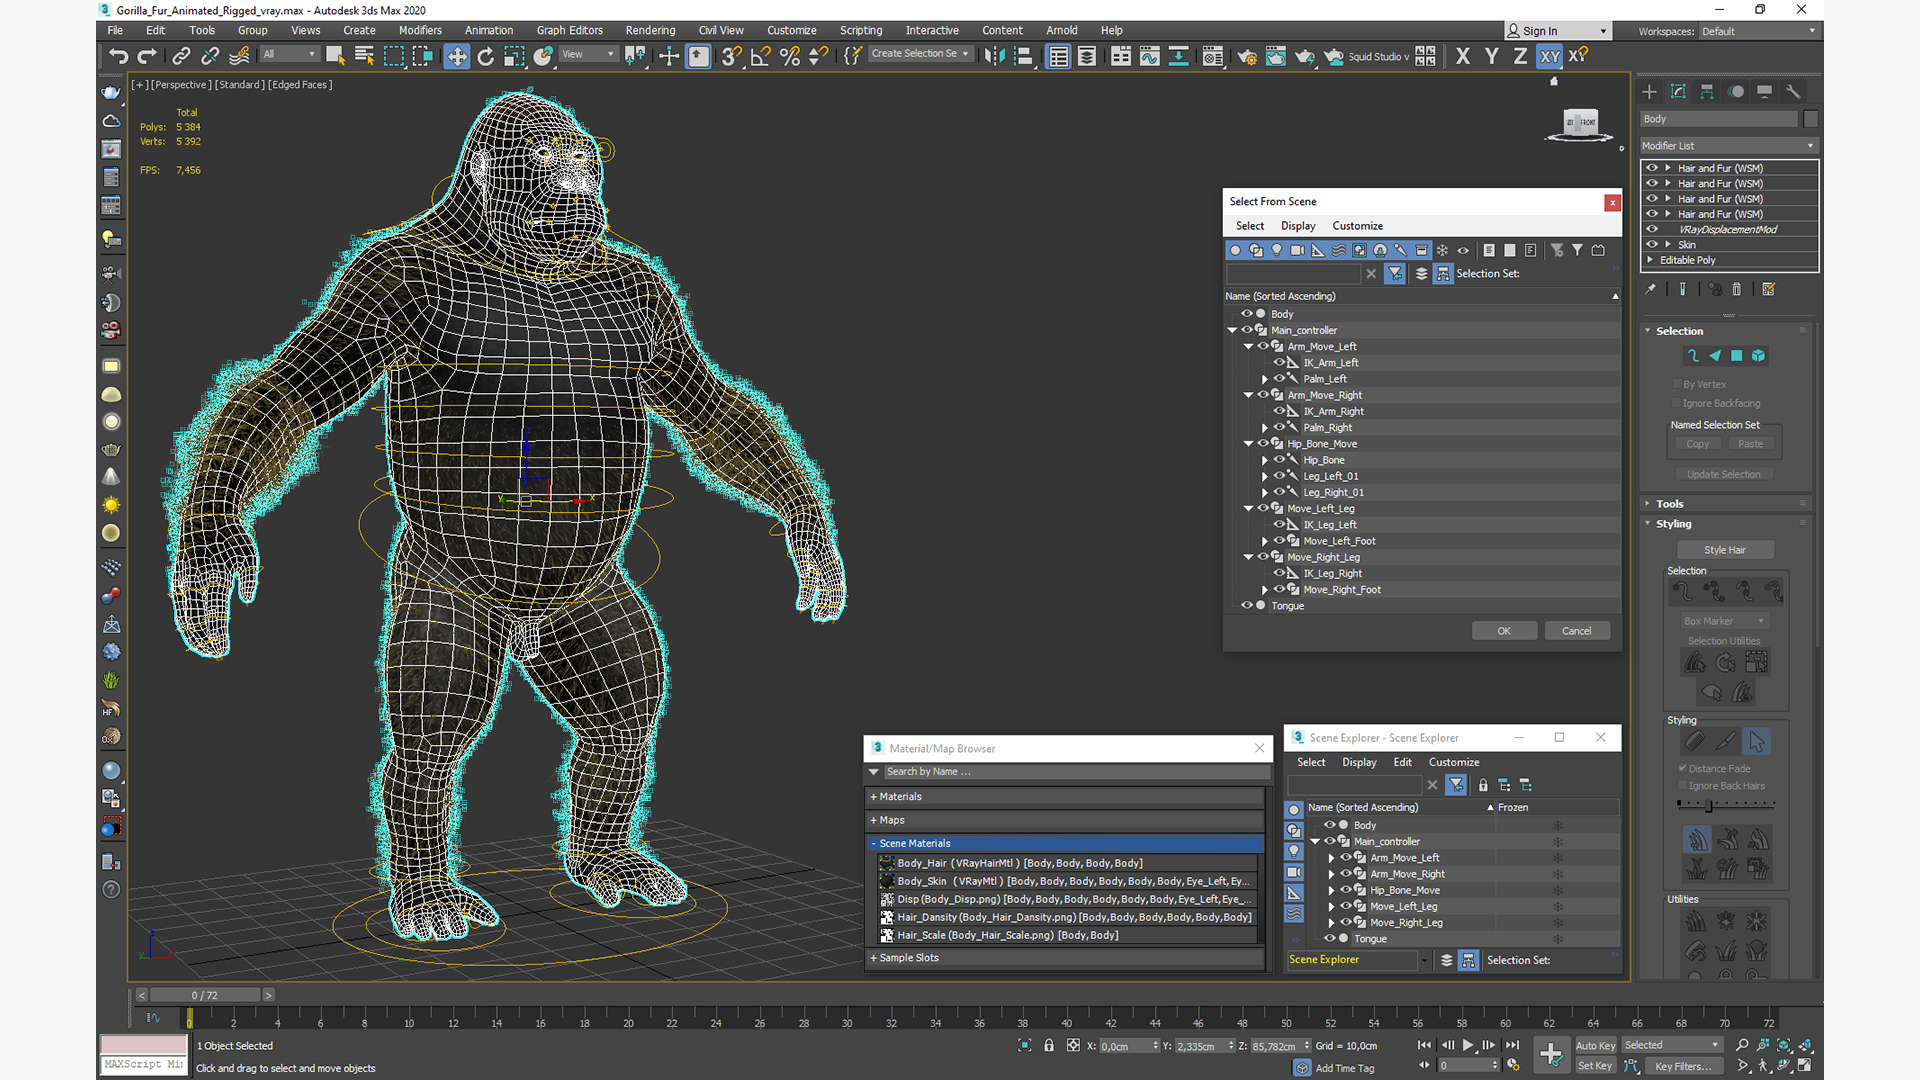Click the Pin Stack icon
1920x1080 pixels.
1651,289
